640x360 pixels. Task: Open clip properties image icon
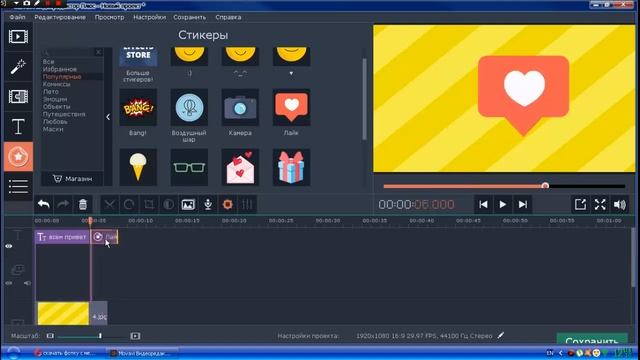188,204
